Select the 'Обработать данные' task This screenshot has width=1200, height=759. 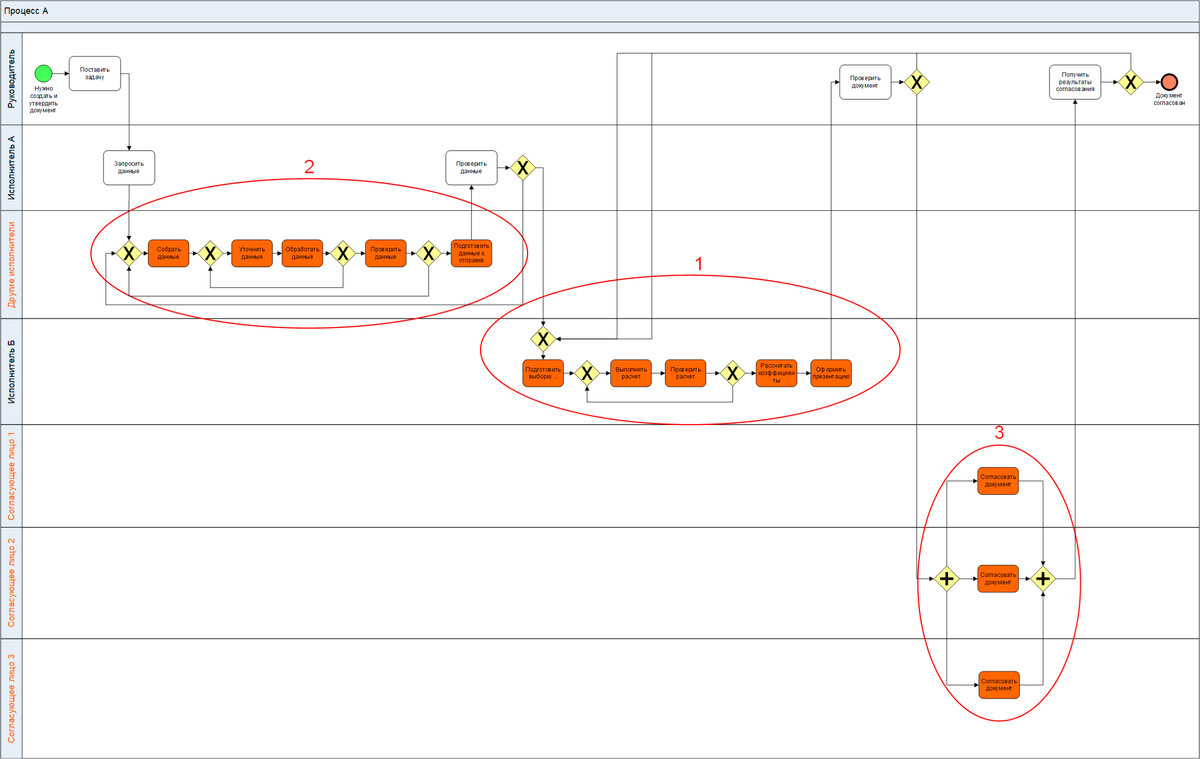[x=302, y=253]
